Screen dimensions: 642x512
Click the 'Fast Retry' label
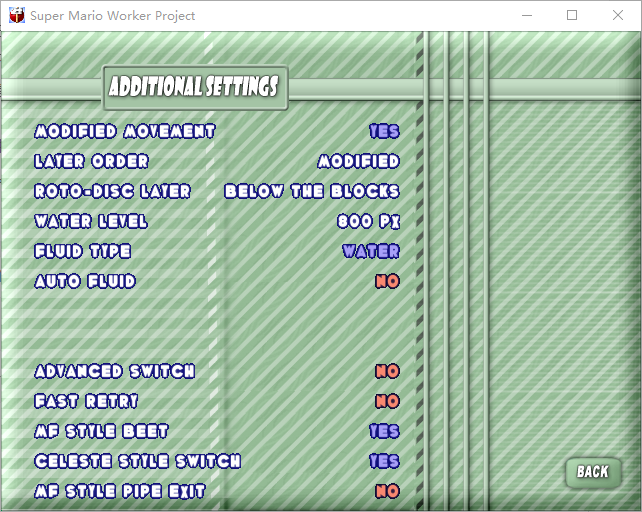(x=86, y=401)
